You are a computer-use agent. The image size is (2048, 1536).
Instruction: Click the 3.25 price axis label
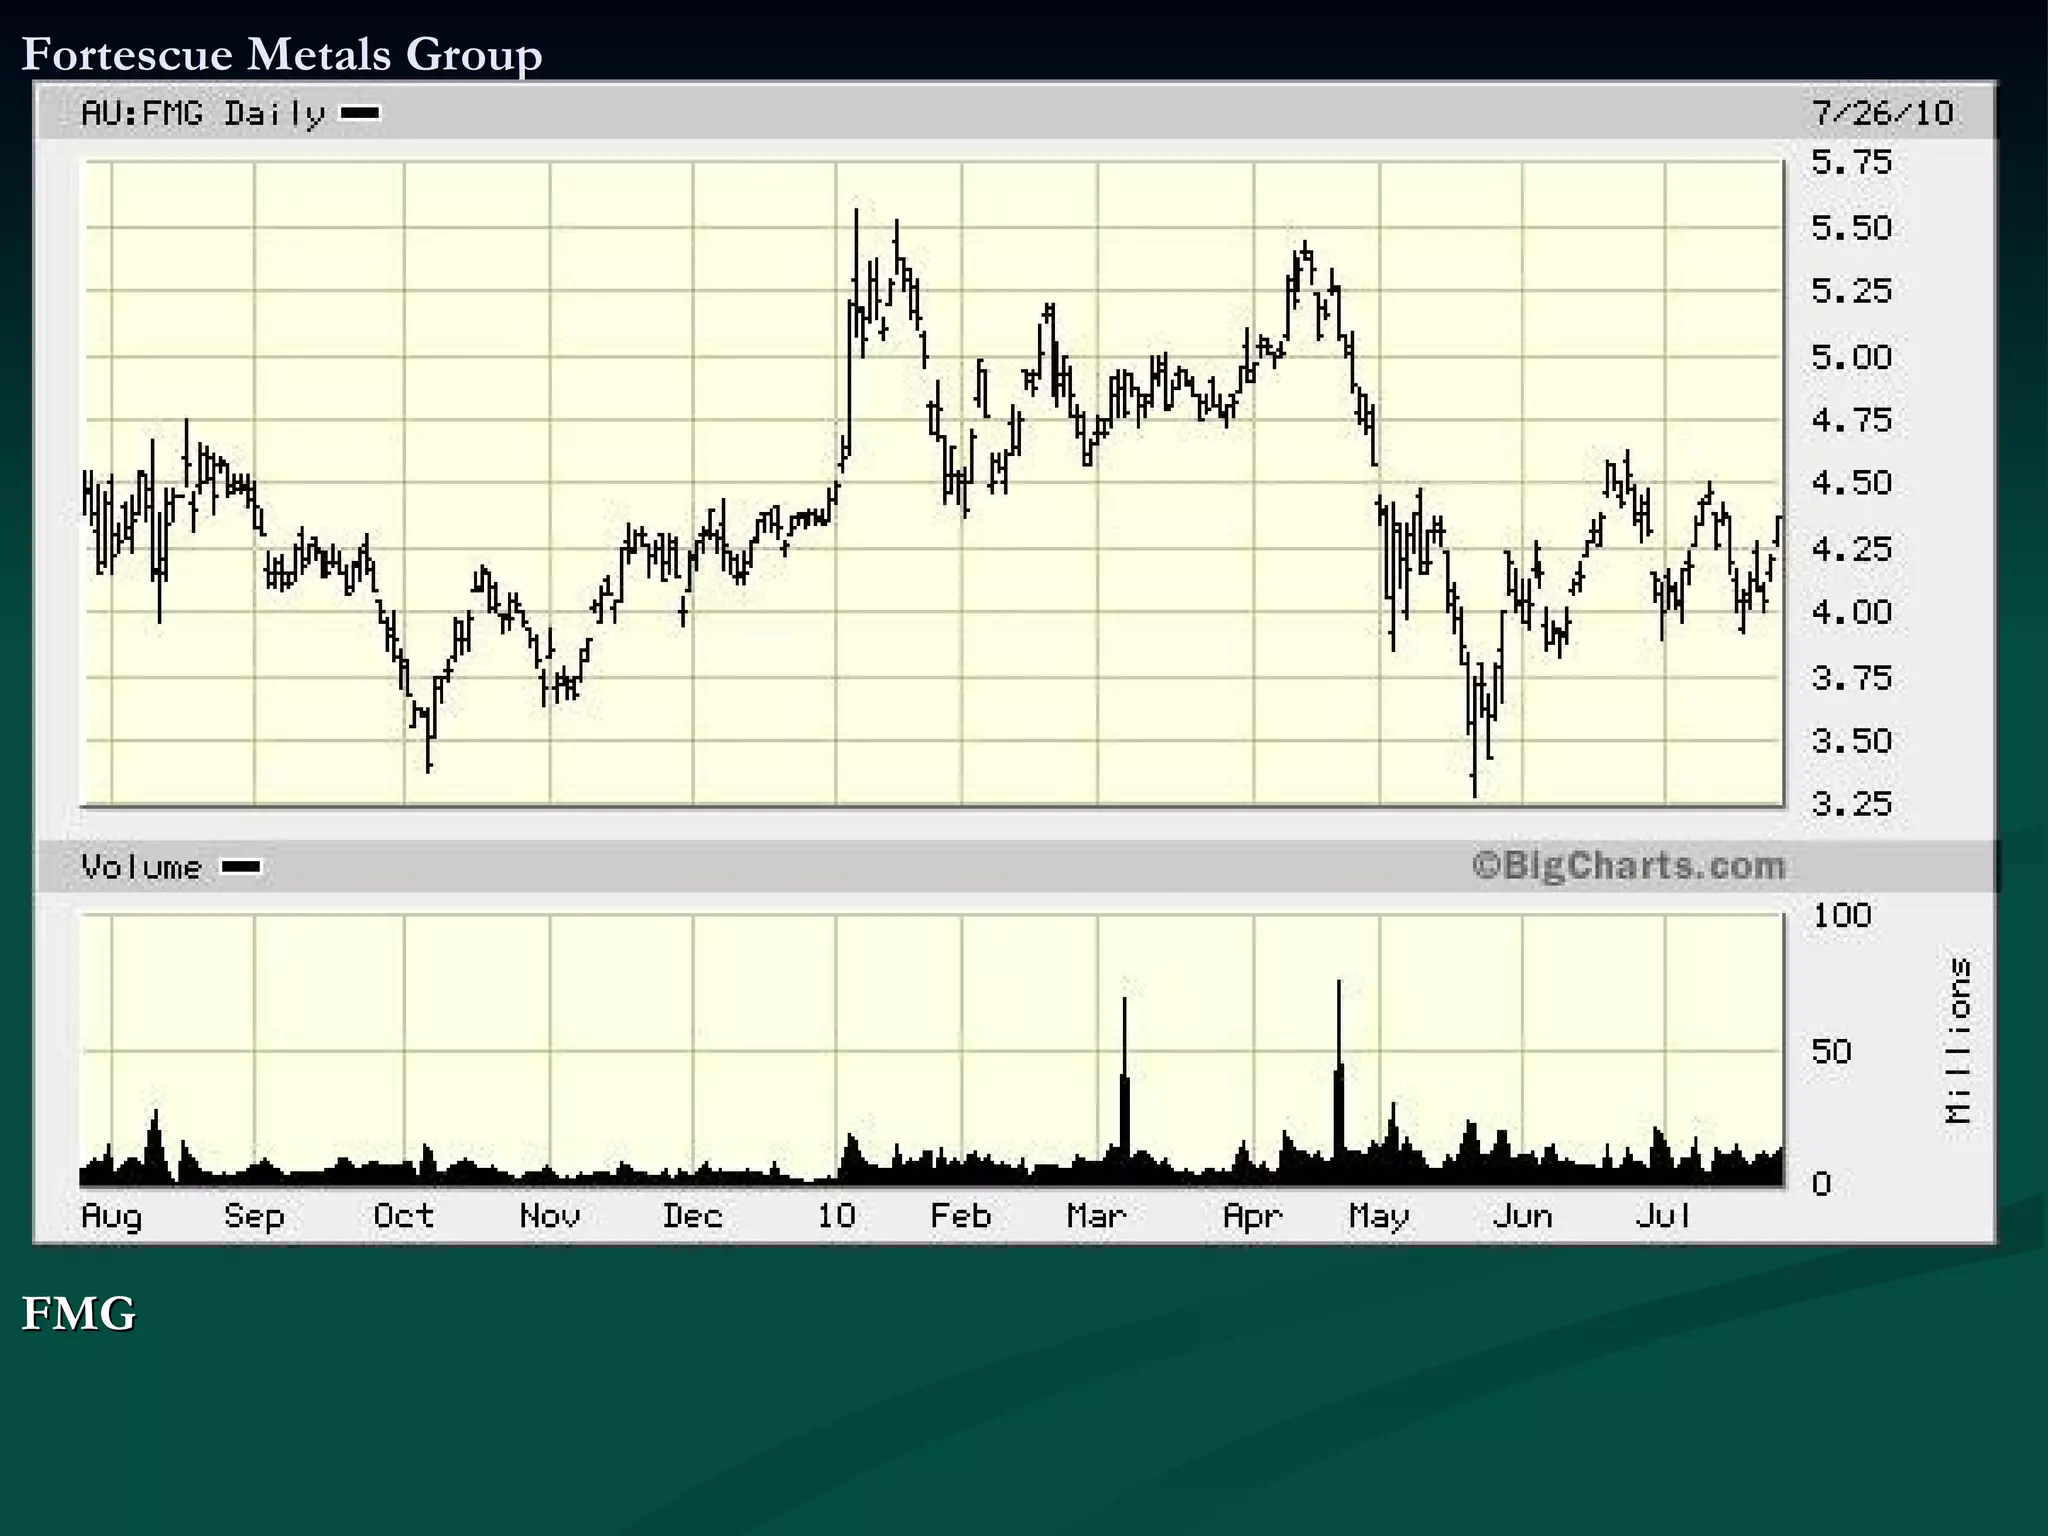[1852, 804]
